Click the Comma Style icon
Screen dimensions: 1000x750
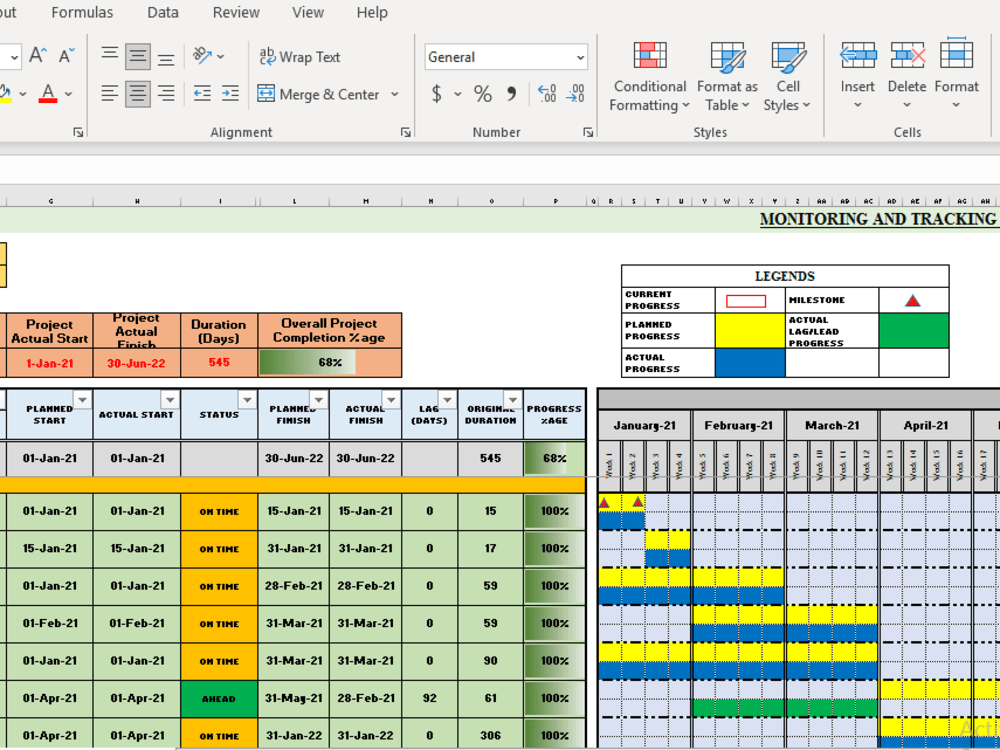(x=513, y=94)
